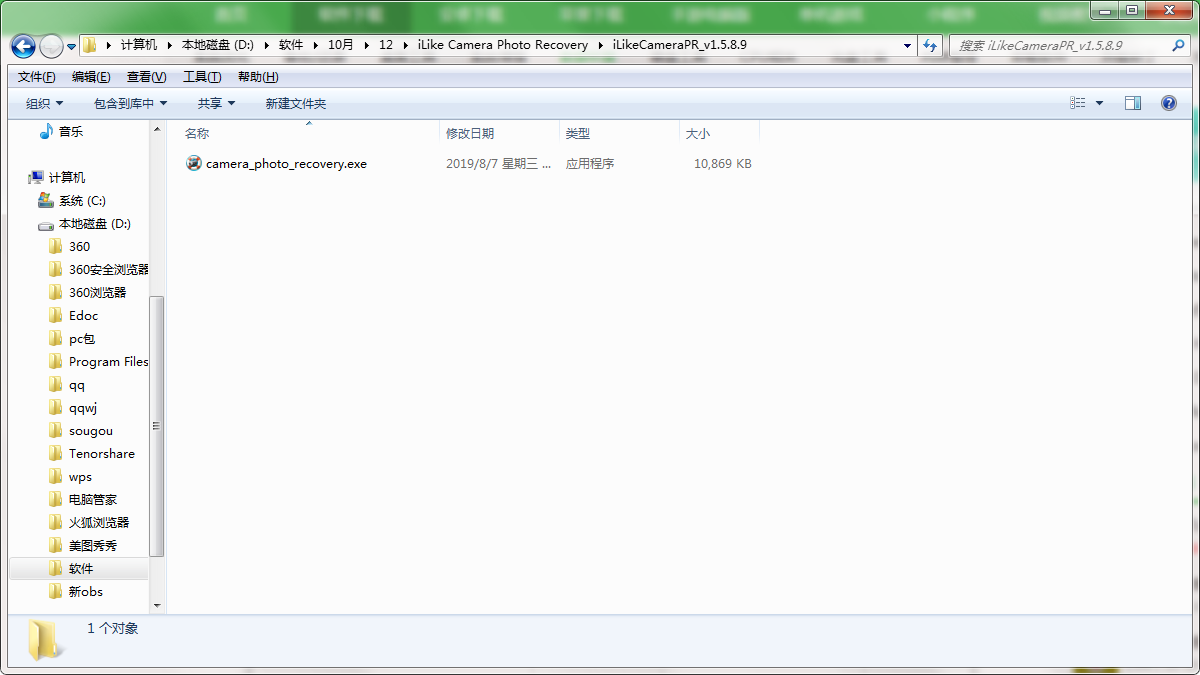Click iLike Camera Photo Recovery breadcrumb

[502, 45]
